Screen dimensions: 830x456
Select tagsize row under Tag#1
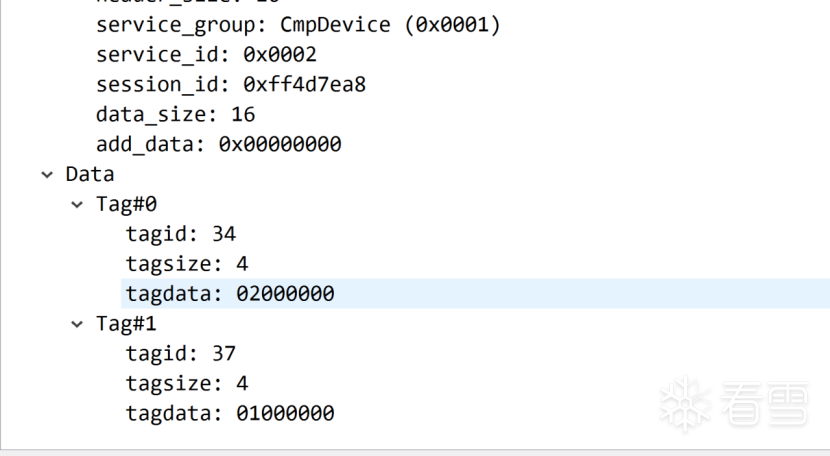pyautogui.click(x=187, y=383)
